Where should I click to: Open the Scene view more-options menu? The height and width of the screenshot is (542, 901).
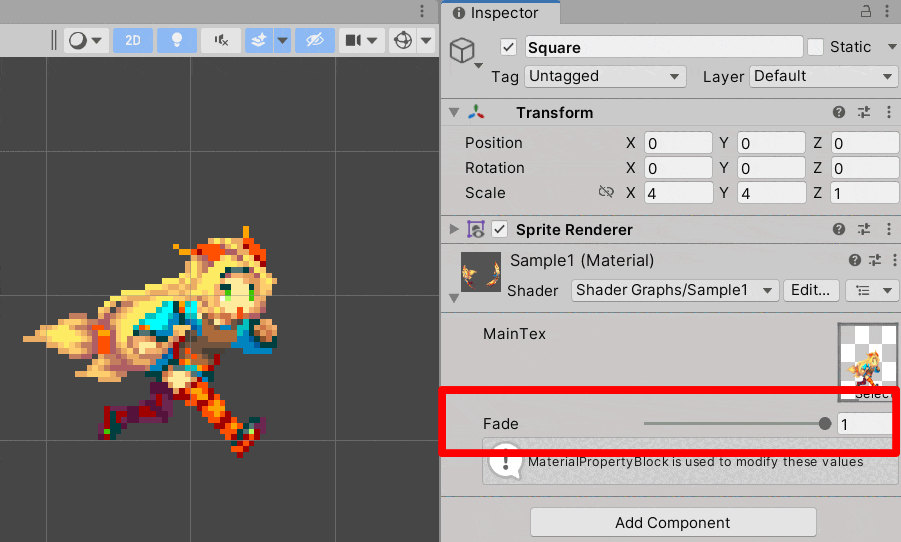point(422,11)
